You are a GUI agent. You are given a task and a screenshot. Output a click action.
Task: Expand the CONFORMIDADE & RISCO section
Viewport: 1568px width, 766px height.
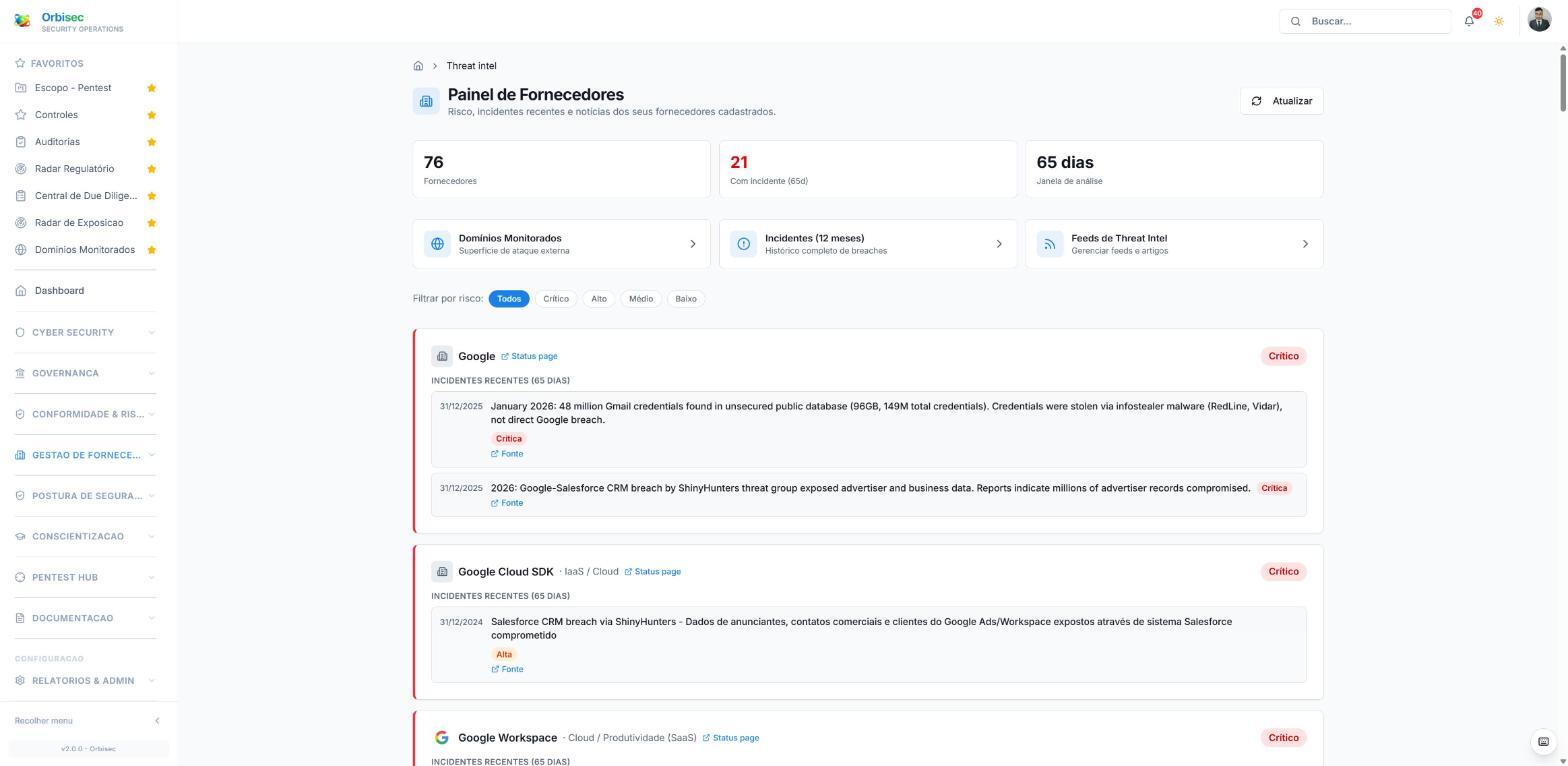(x=85, y=414)
